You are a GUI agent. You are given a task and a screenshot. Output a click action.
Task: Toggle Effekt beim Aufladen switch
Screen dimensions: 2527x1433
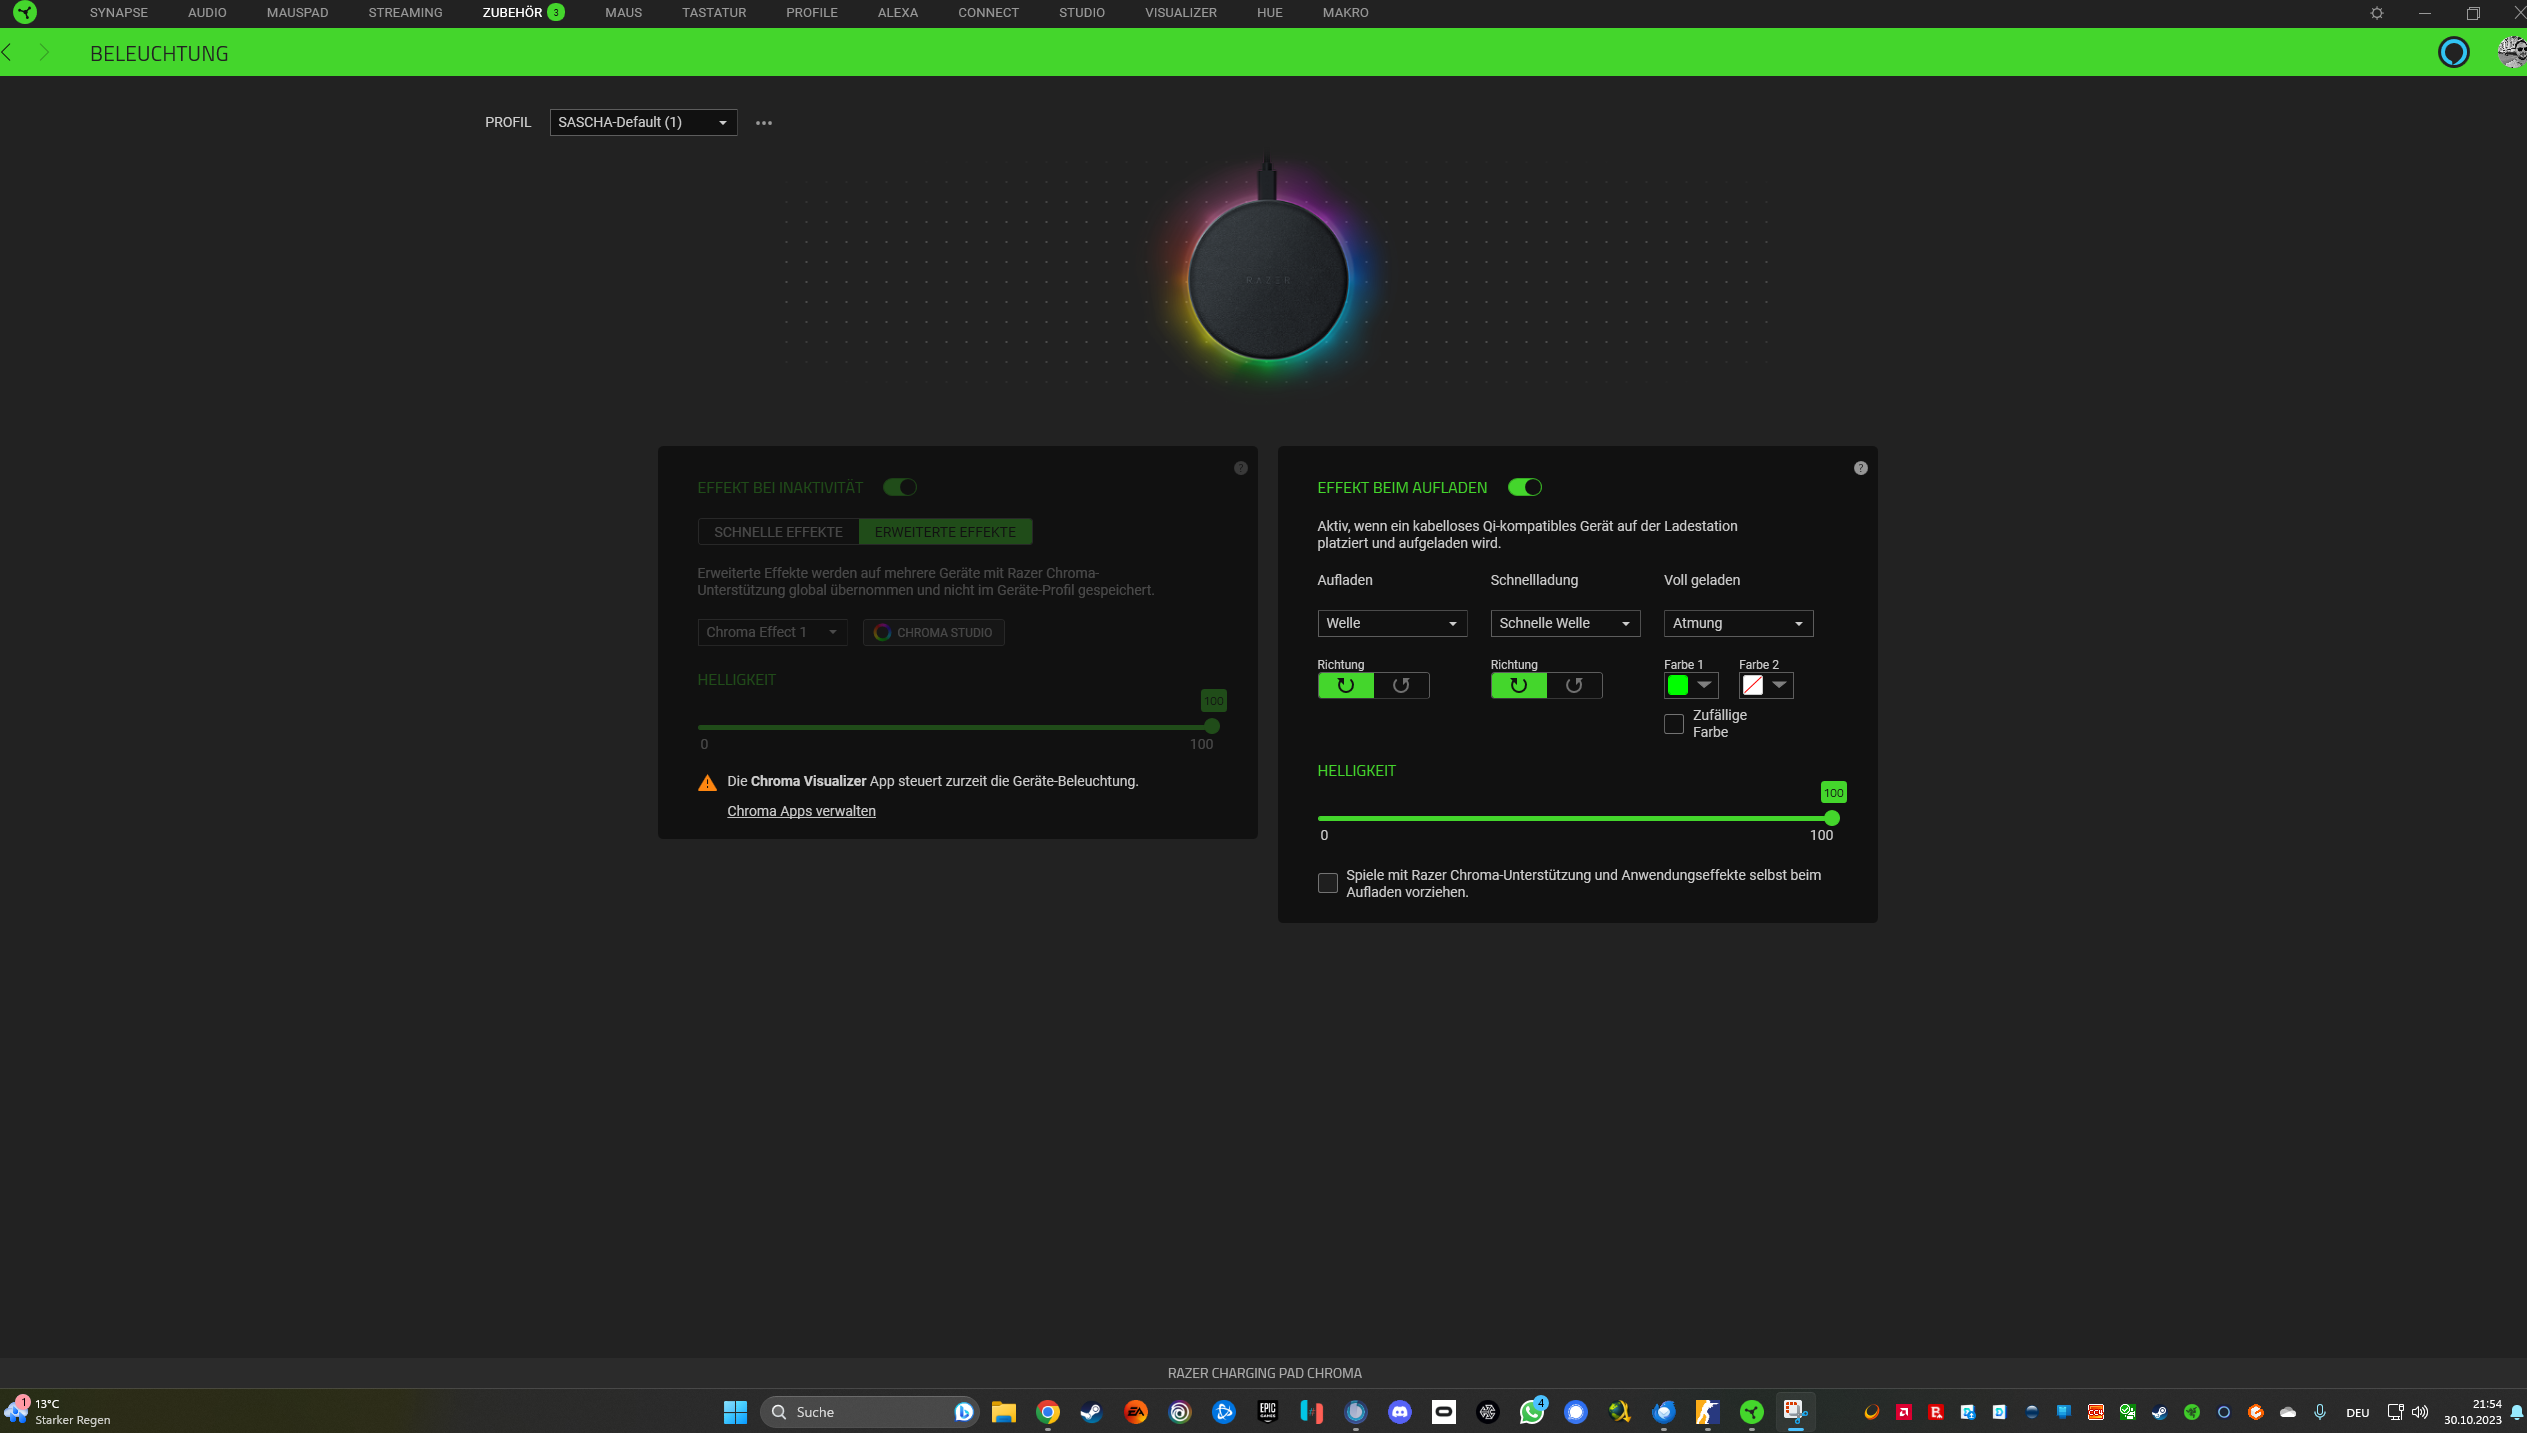[1524, 487]
